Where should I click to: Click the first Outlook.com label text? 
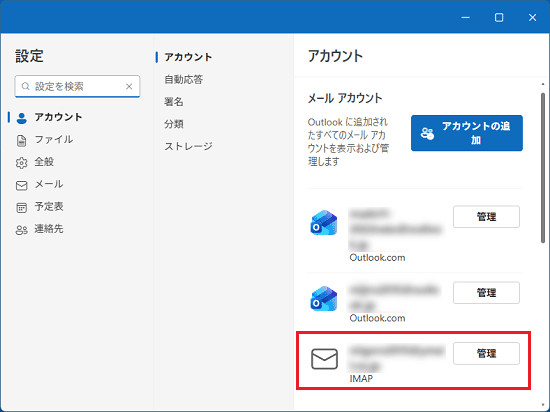[x=377, y=258]
